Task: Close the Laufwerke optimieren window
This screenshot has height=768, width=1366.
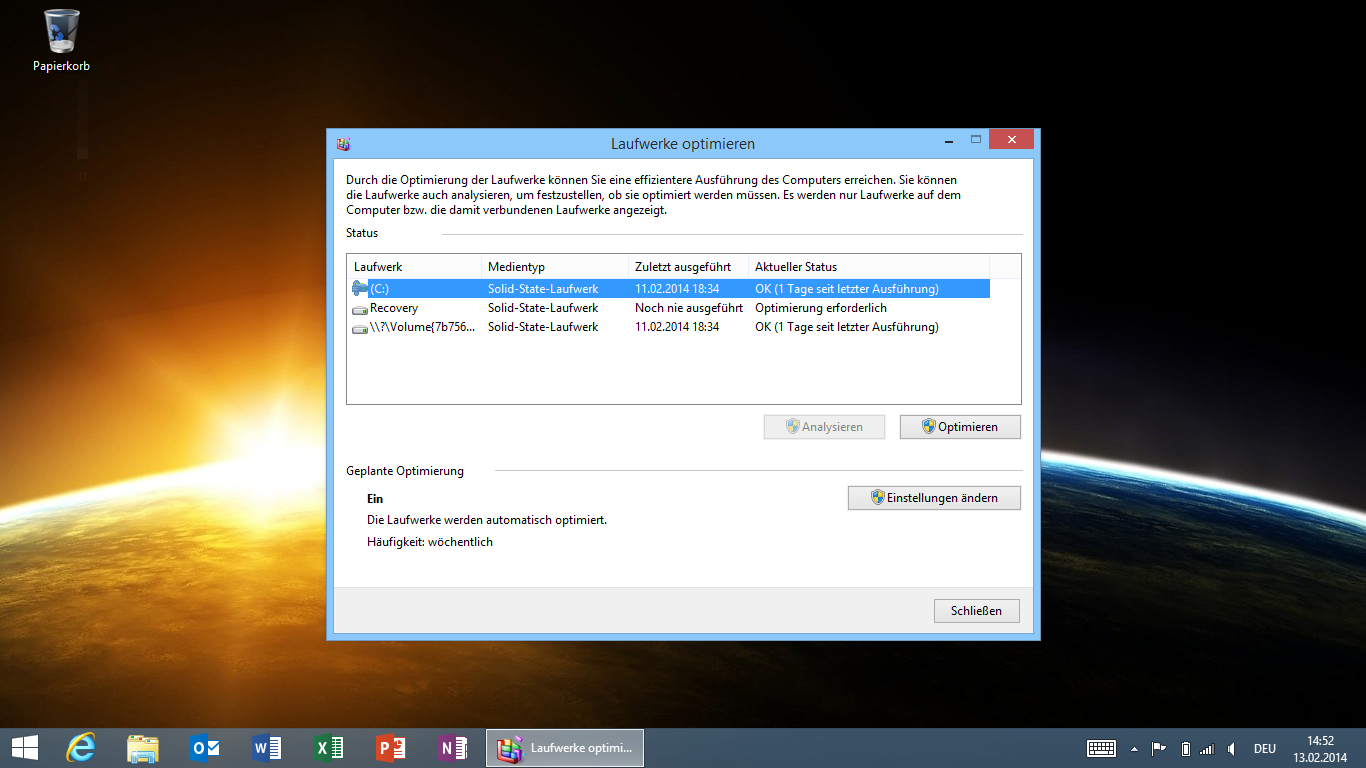Action: click(1012, 139)
